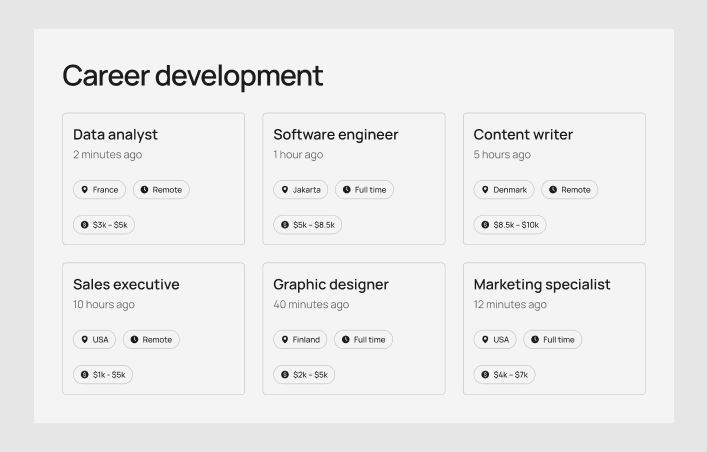Image resolution: width=707 pixels, height=452 pixels.
Task: Click the clock icon in Marketing specialist's Full time tag
Action: [535, 340]
